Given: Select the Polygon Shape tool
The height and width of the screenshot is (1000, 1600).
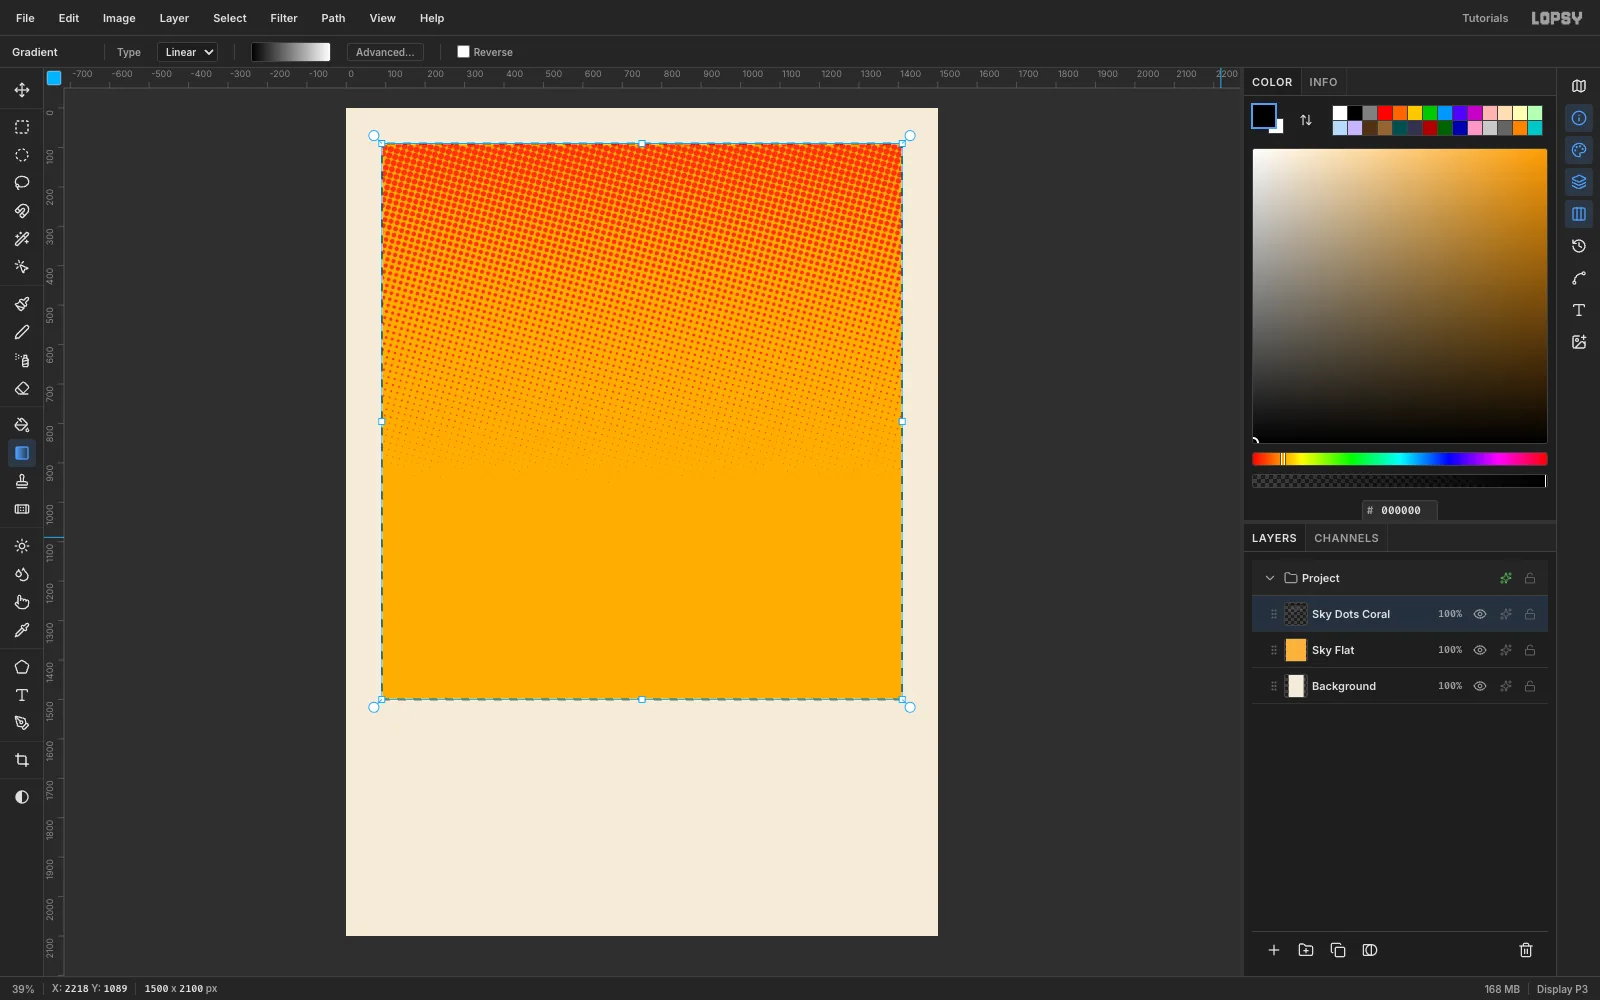Looking at the screenshot, I should (x=22, y=667).
